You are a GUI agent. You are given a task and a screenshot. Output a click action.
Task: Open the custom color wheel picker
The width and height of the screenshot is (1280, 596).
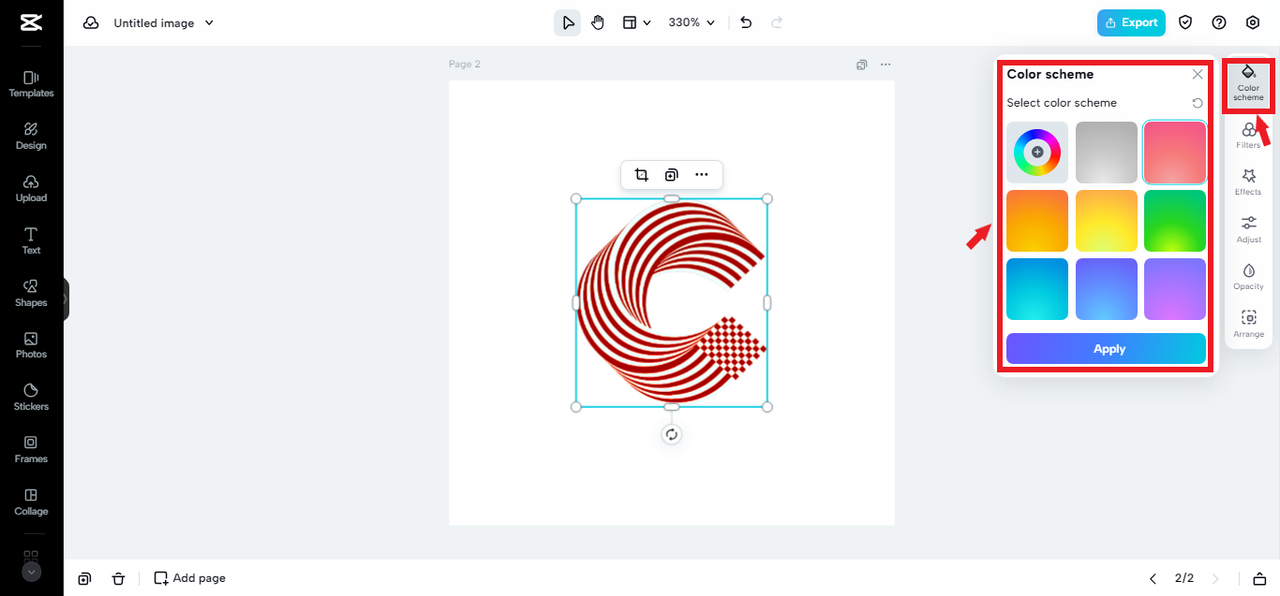tap(1037, 152)
